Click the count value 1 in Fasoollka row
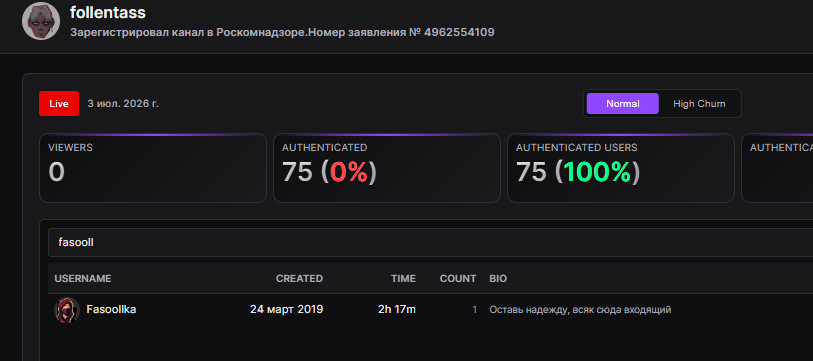 (474, 310)
